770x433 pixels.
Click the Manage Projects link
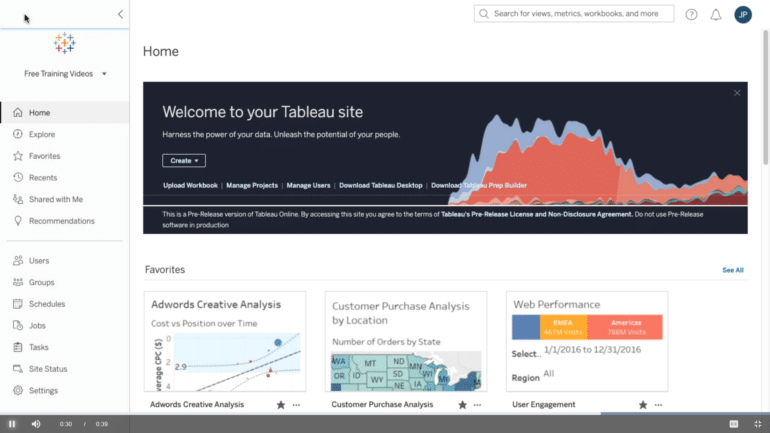click(252, 185)
